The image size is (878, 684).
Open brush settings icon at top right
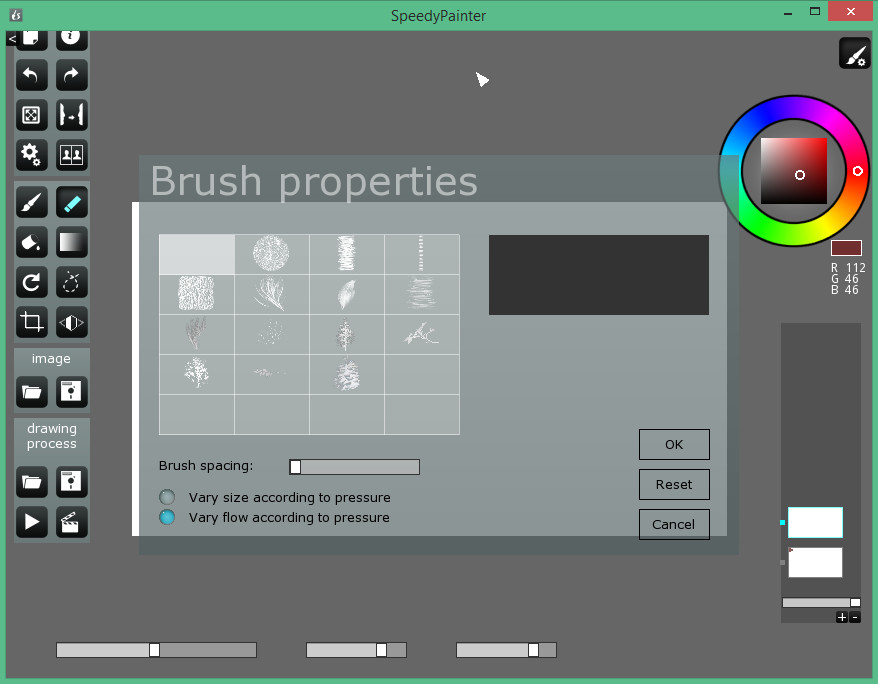854,53
